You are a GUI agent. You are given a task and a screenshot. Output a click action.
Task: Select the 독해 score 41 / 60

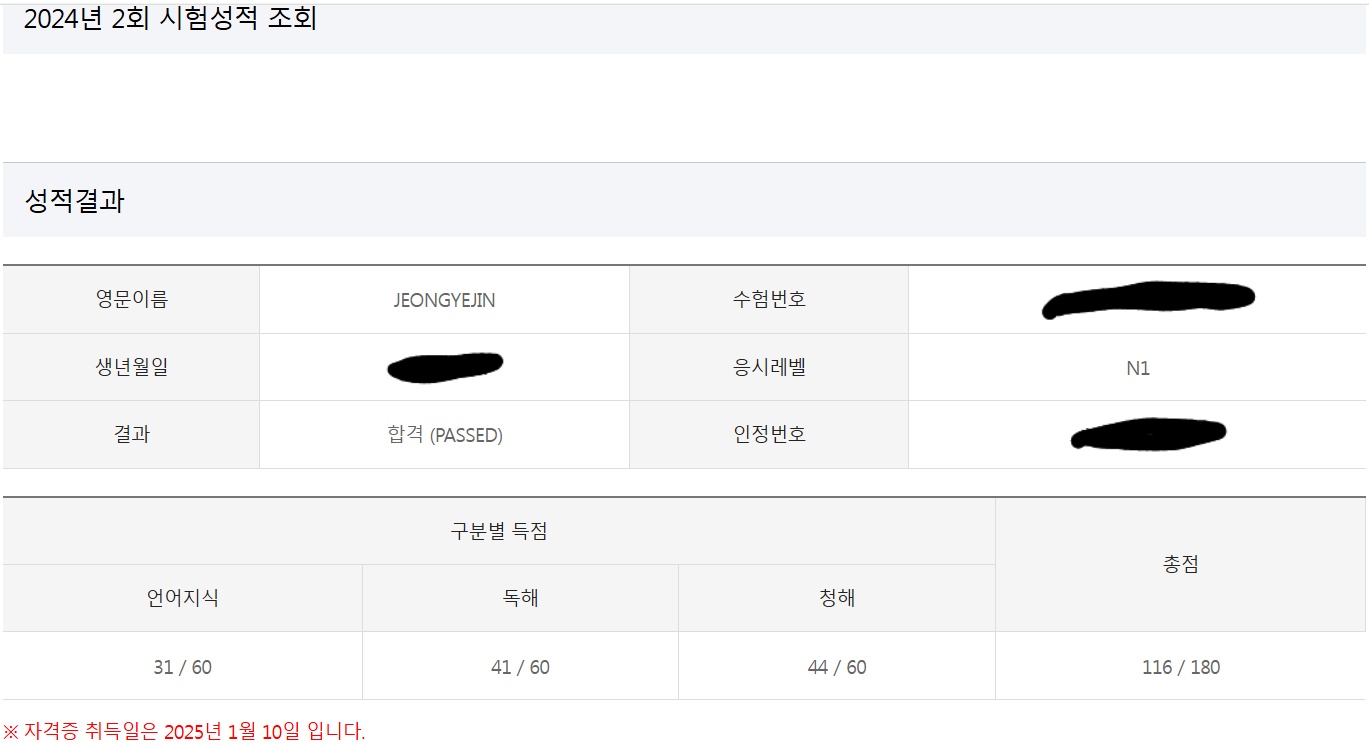520,667
